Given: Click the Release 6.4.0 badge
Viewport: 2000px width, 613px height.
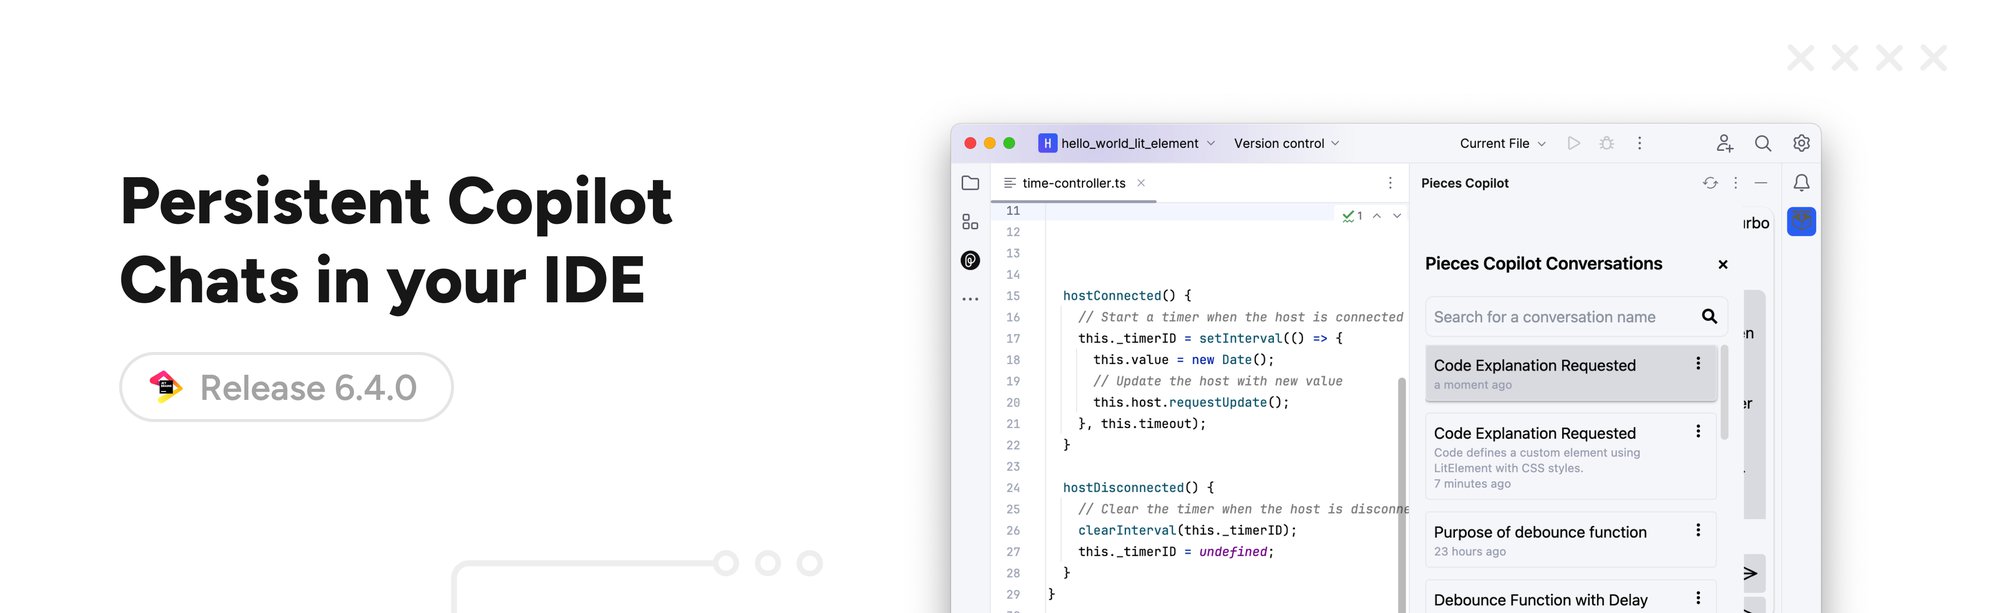Looking at the screenshot, I should [x=287, y=387].
